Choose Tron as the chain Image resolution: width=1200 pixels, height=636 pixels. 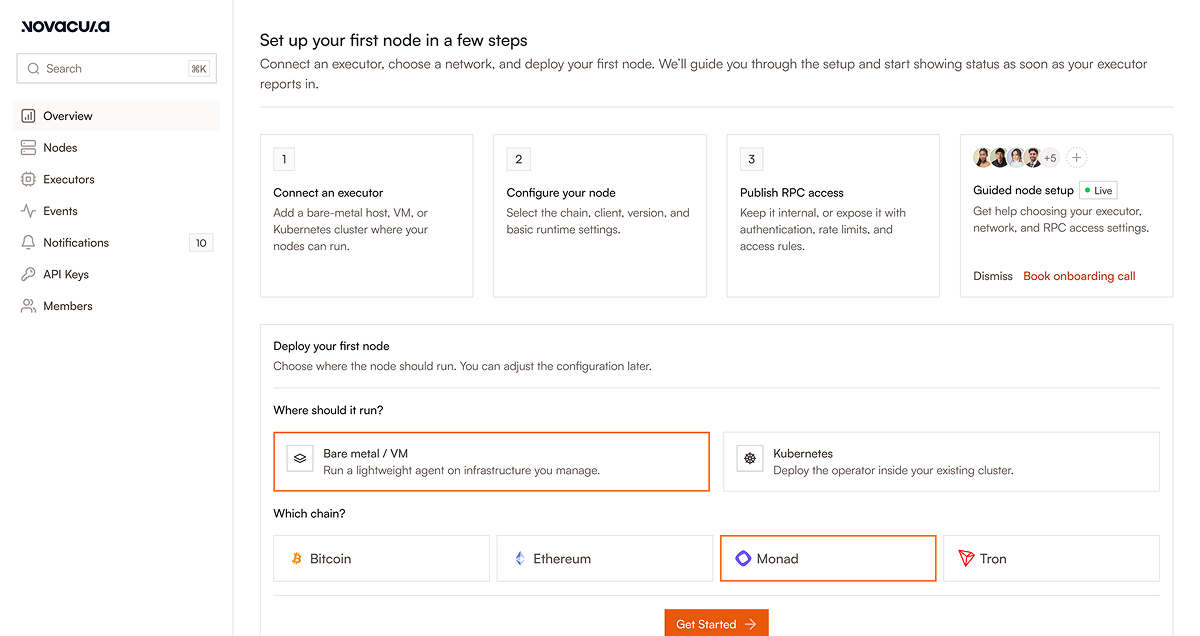point(1051,559)
